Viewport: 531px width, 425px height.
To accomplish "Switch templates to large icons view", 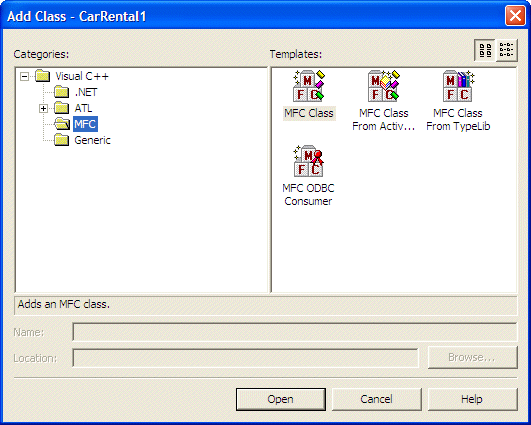I will [x=485, y=50].
